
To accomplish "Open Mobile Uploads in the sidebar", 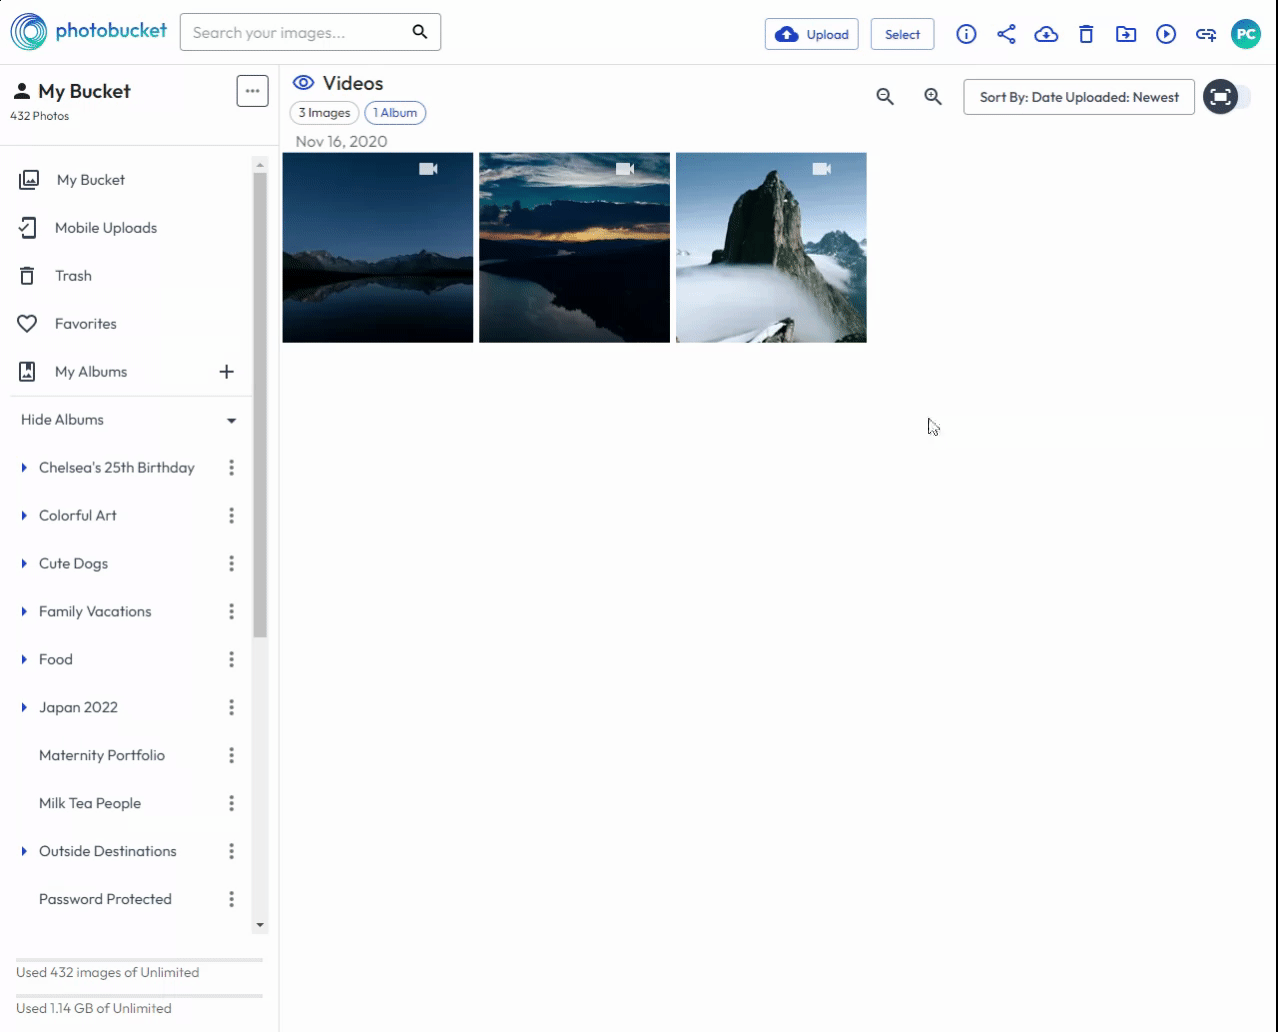I will (105, 228).
